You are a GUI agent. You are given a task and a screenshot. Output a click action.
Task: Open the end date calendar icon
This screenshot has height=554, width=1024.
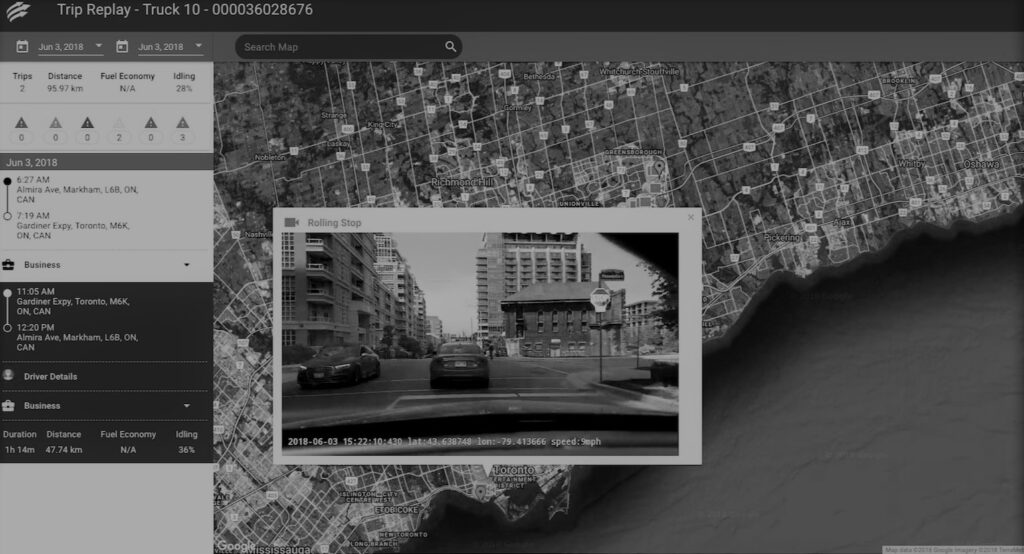pos(122,47)
